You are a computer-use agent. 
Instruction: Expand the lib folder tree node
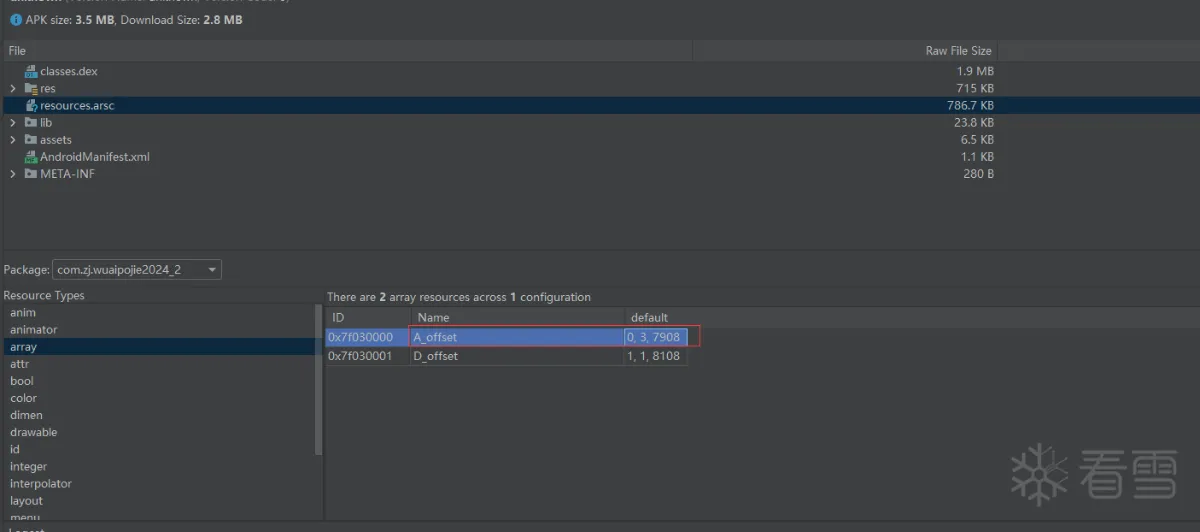pyautogui.click(x=12, y=123)
